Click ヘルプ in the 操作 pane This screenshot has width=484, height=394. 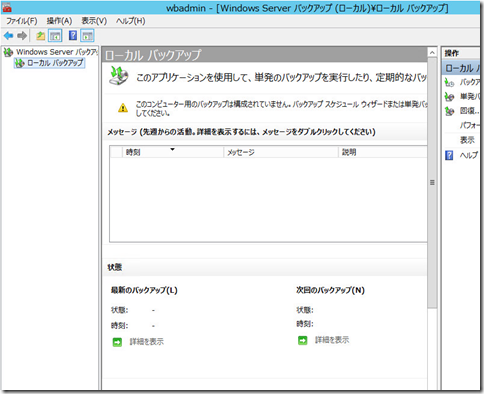pos(469,155)
